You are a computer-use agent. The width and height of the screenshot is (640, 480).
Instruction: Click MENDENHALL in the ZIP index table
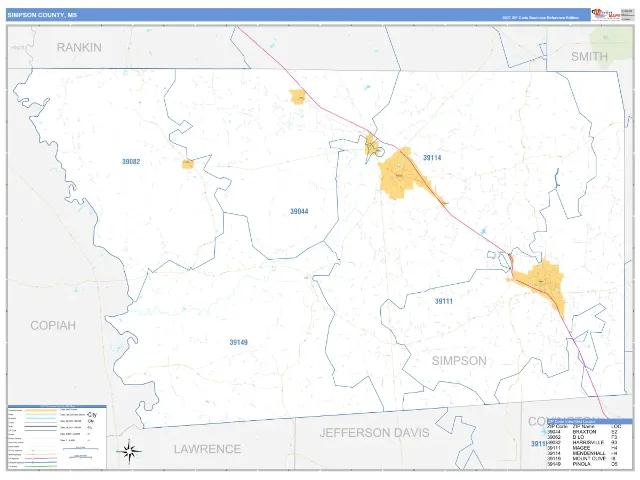coord(589,453)
